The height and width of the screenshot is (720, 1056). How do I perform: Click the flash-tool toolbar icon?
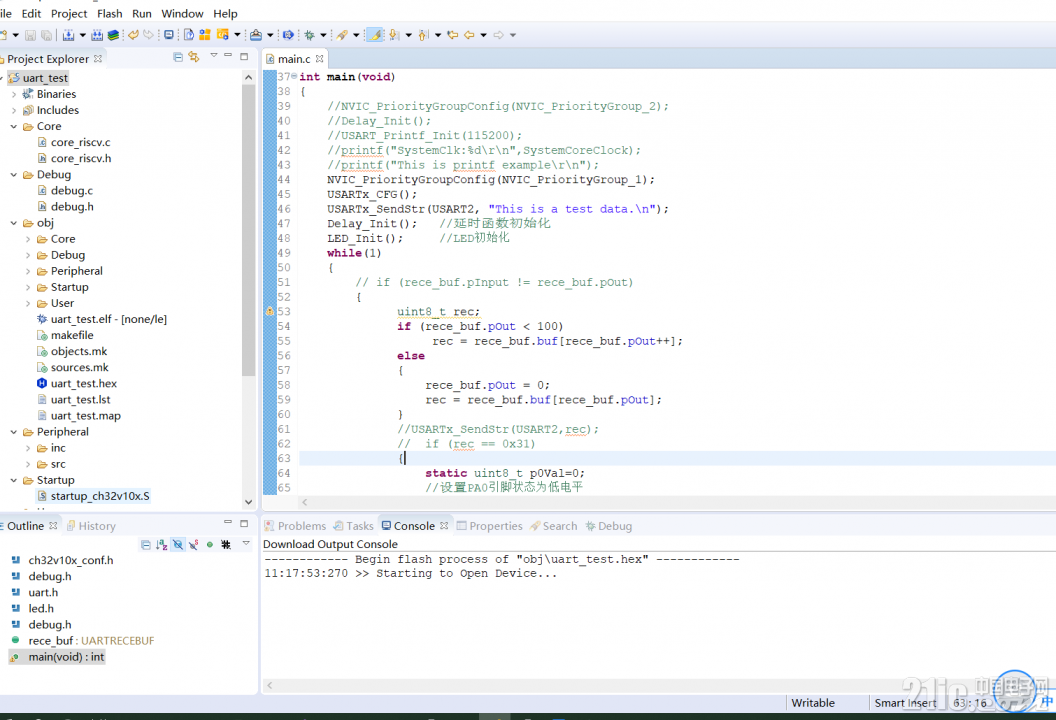(256, 35)
